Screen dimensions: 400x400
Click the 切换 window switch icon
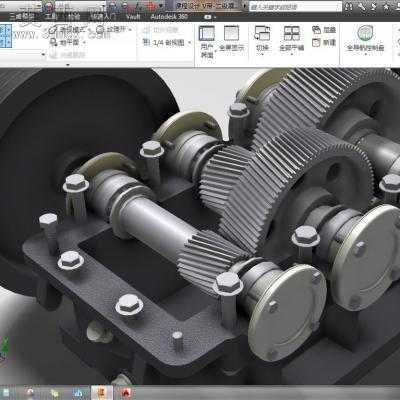(262, 33)
